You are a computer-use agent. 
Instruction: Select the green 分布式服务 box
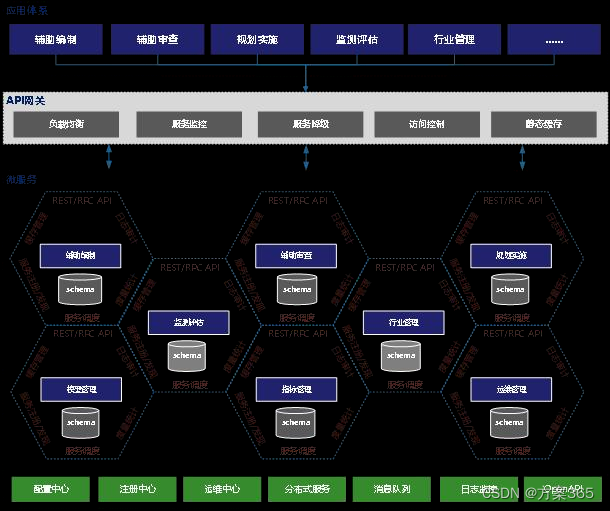[x=307, y=489]
